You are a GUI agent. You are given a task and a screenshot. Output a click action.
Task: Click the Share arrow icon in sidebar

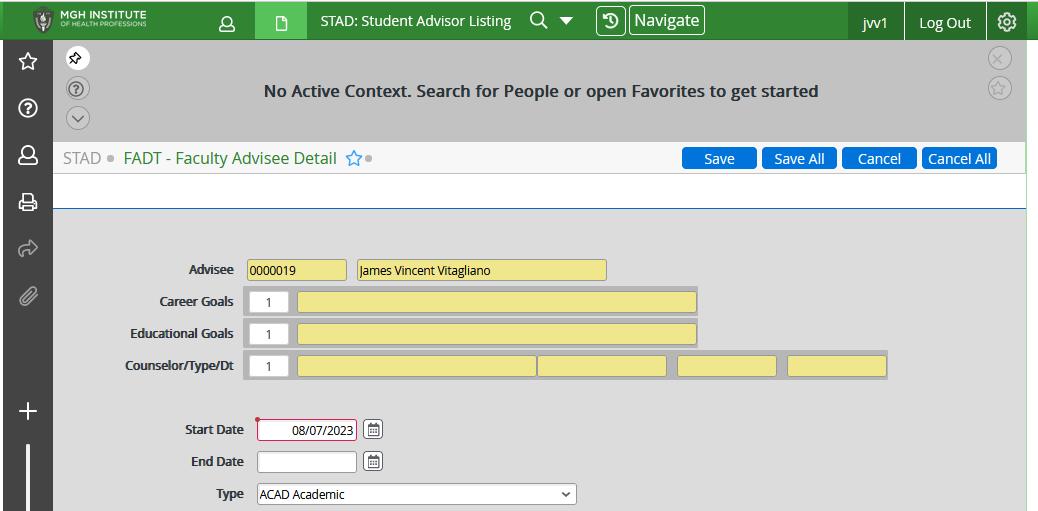(x=28, y=249)
